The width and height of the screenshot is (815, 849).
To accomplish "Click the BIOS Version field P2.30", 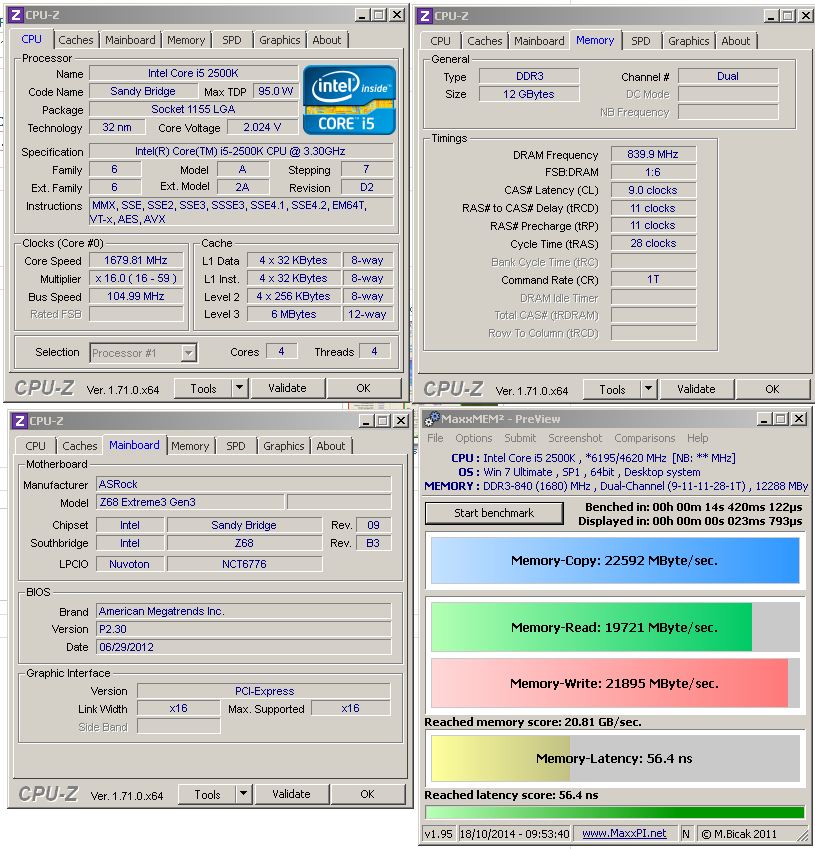I will [244, 629].
